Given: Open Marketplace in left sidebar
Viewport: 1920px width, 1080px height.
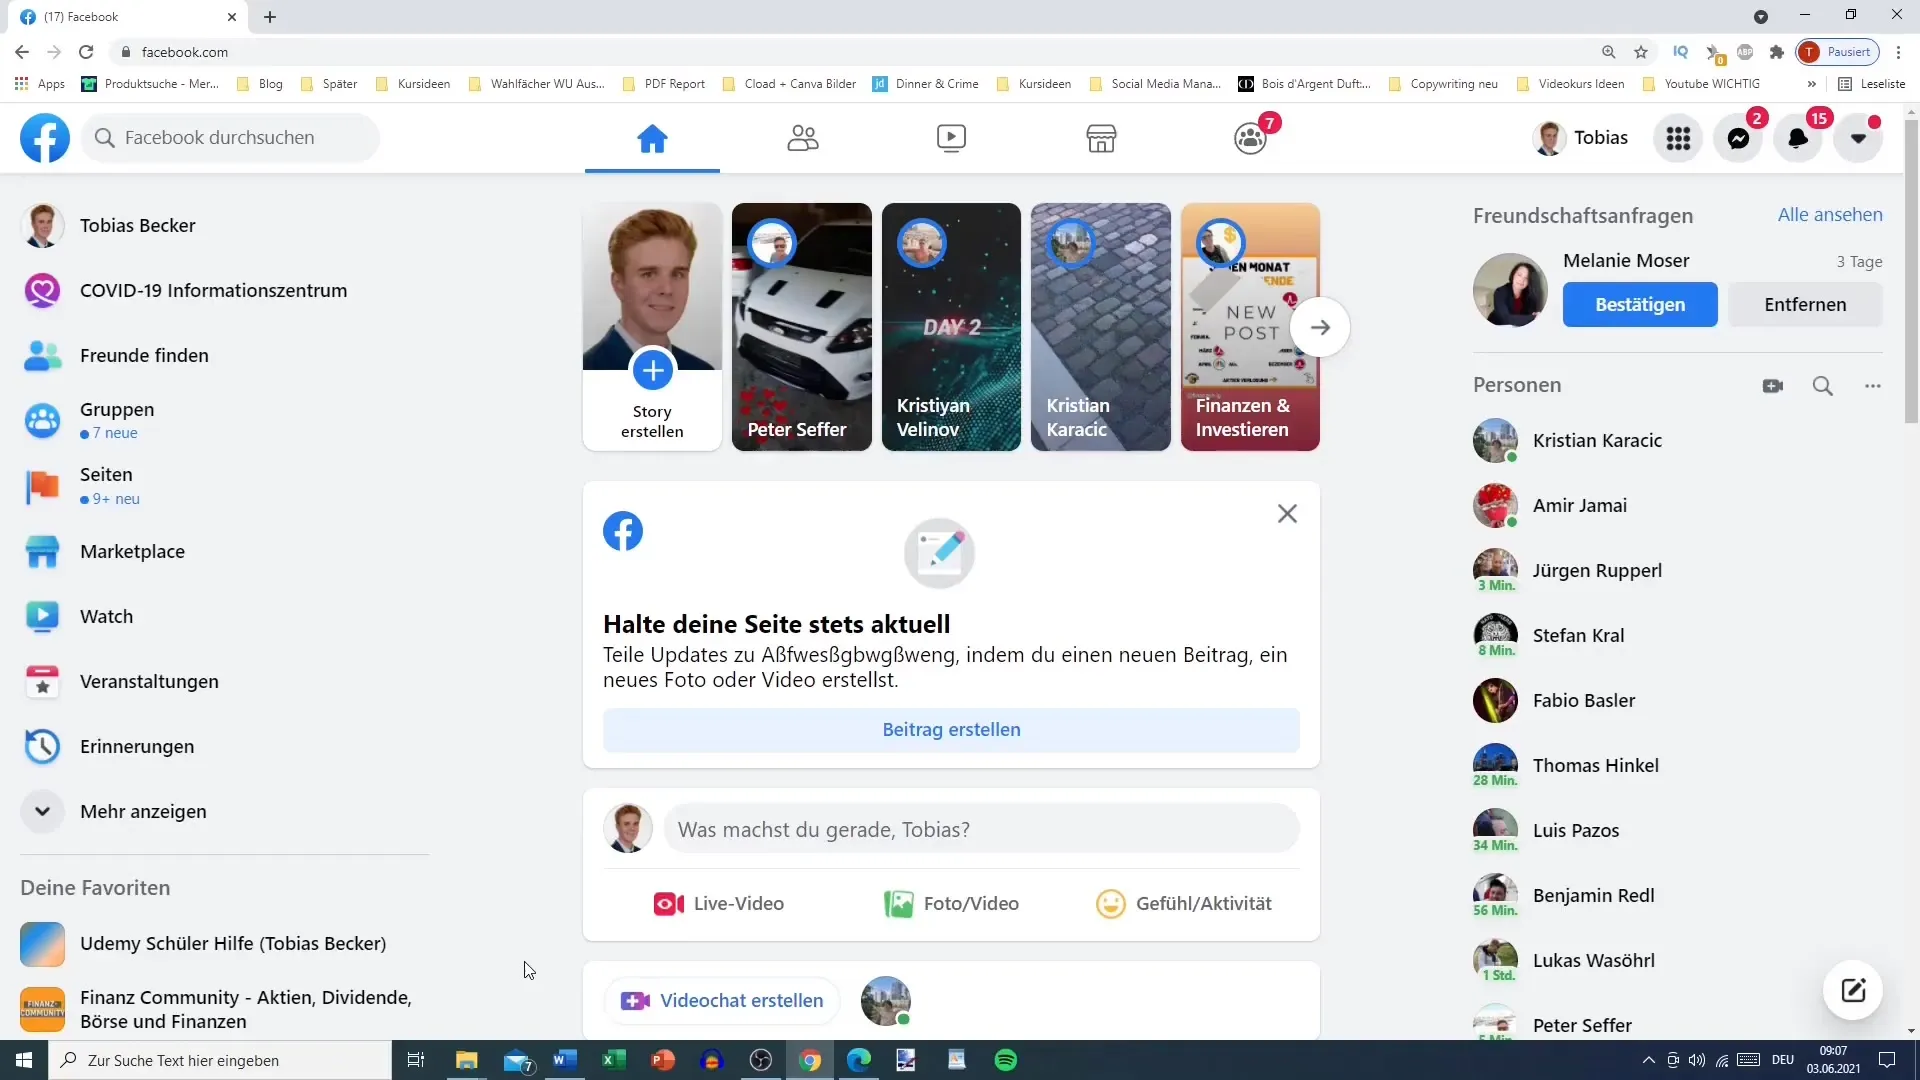Looking at the screenshot, I should 224,552.
